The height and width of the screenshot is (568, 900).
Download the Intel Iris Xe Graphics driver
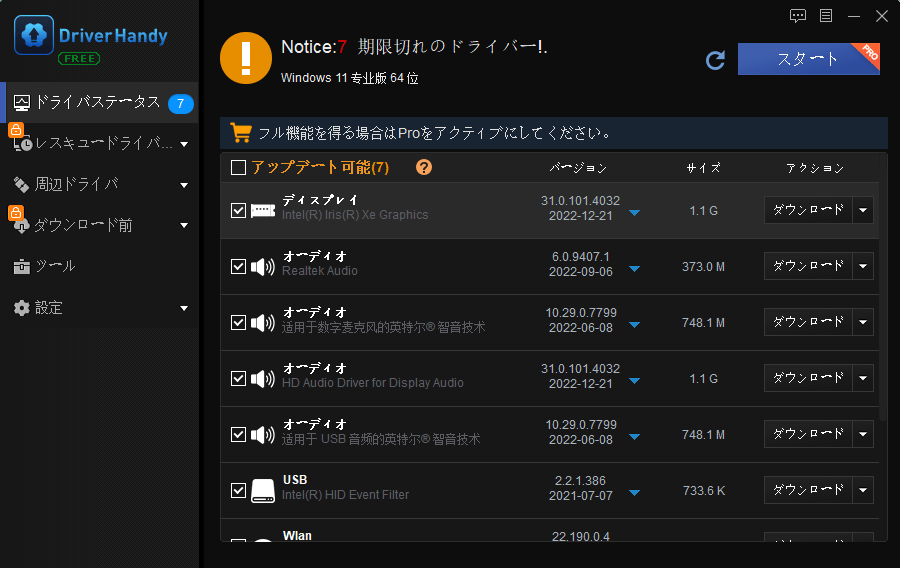click(808, 211)
